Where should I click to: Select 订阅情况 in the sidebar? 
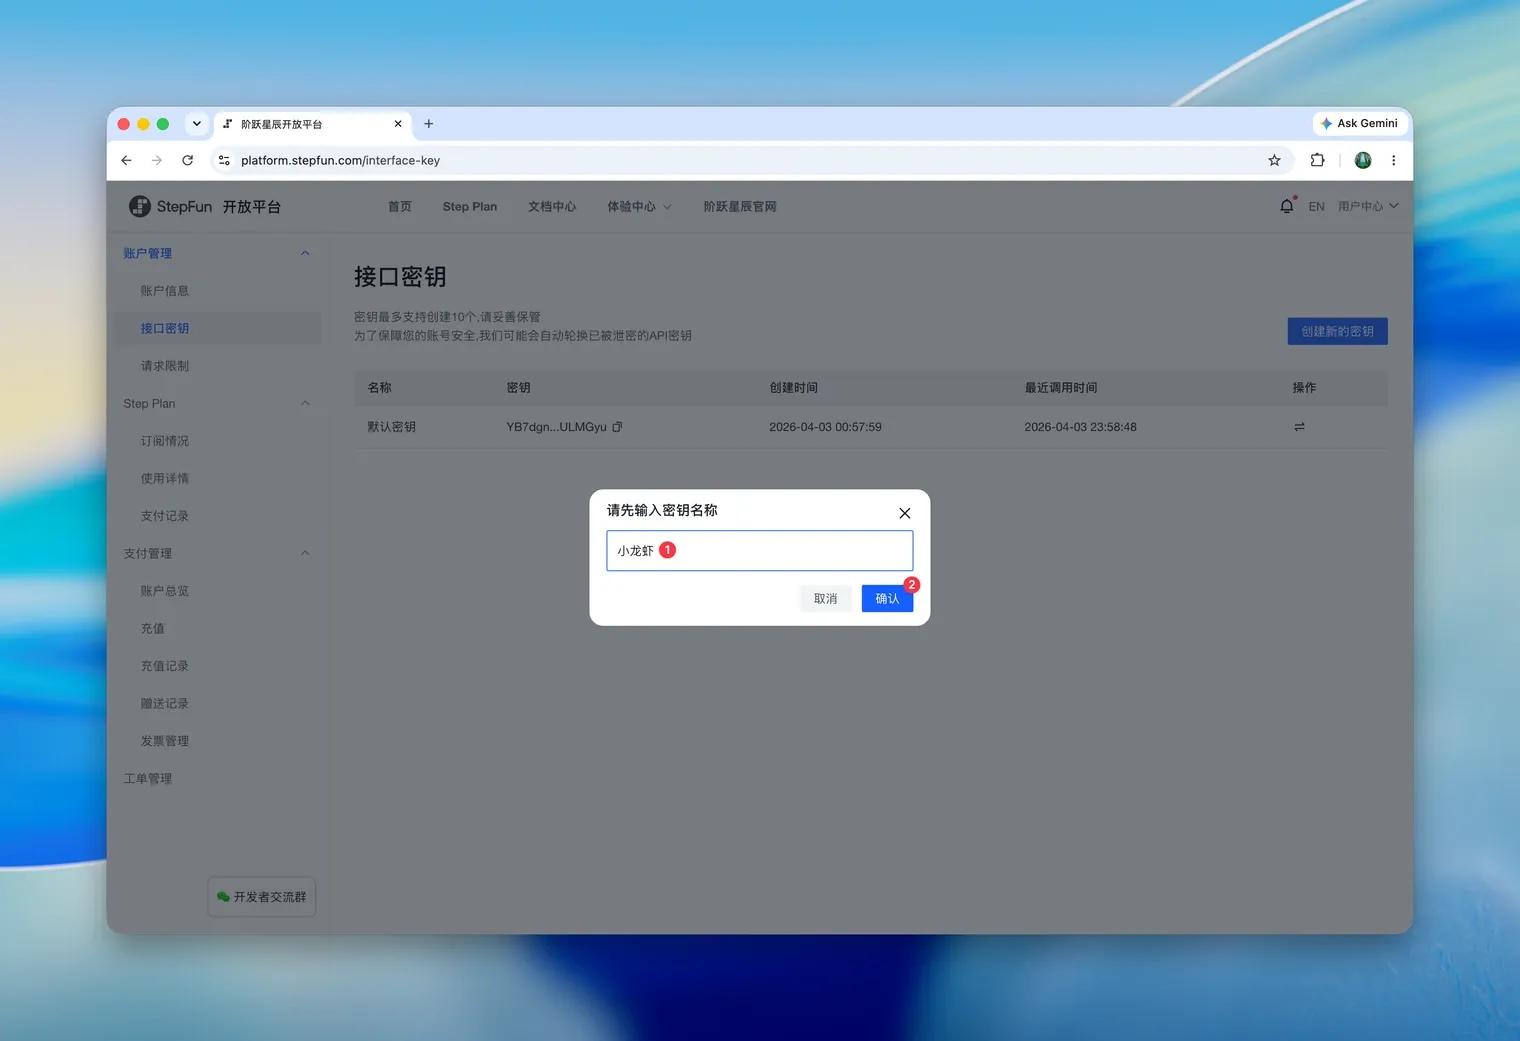165,441
